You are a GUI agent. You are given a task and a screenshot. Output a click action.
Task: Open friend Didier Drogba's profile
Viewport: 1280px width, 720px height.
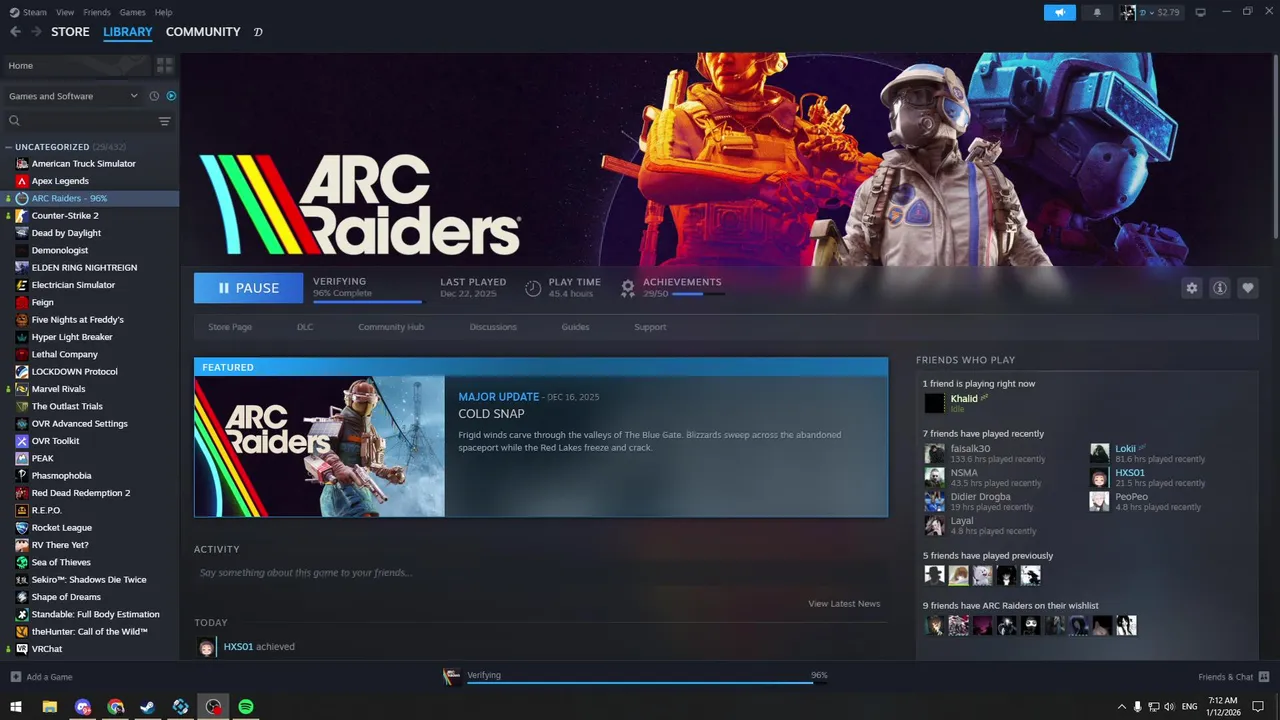pos(980,497)
